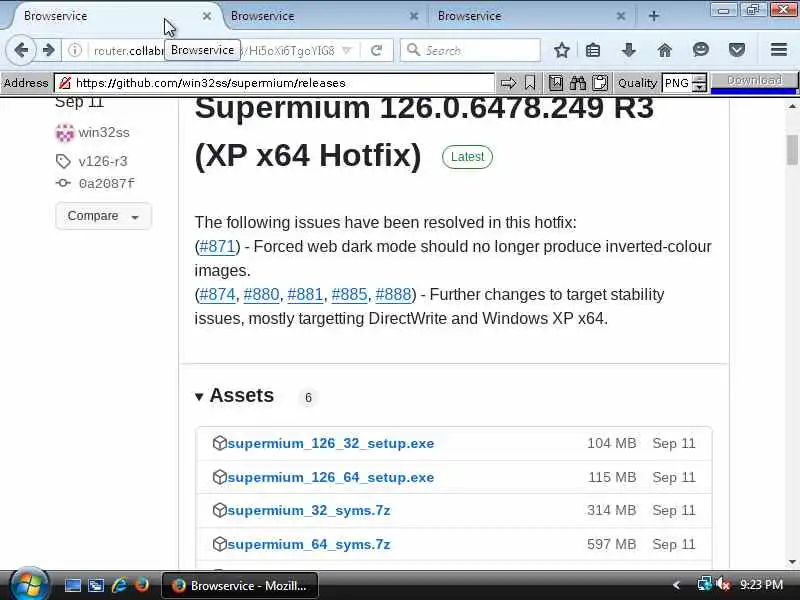Screen dimensions: 800x600
Task: Click the network tray icon
Action: pos(705,585)
